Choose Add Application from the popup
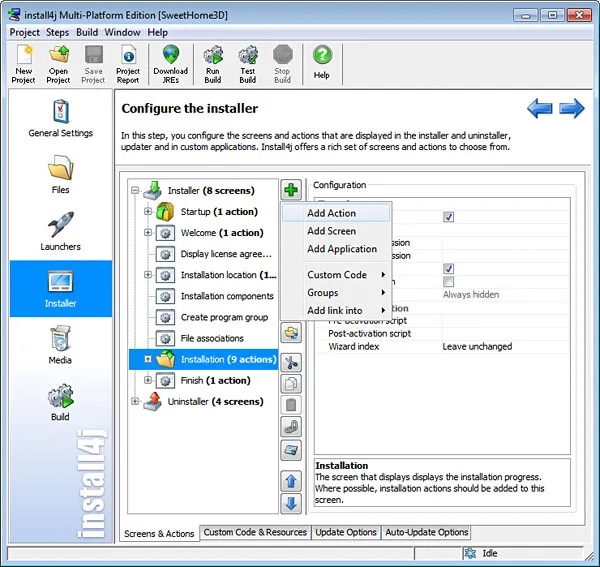Screen dimensions: 600x567 (336, 249)
